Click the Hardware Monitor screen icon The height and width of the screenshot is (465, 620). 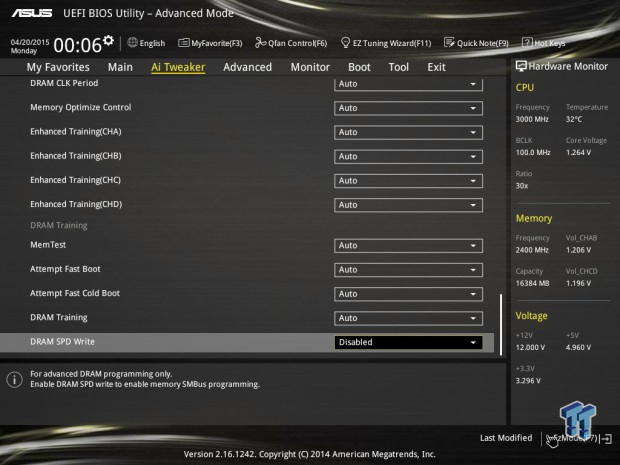pyautogui.click(x=521, y=66)
